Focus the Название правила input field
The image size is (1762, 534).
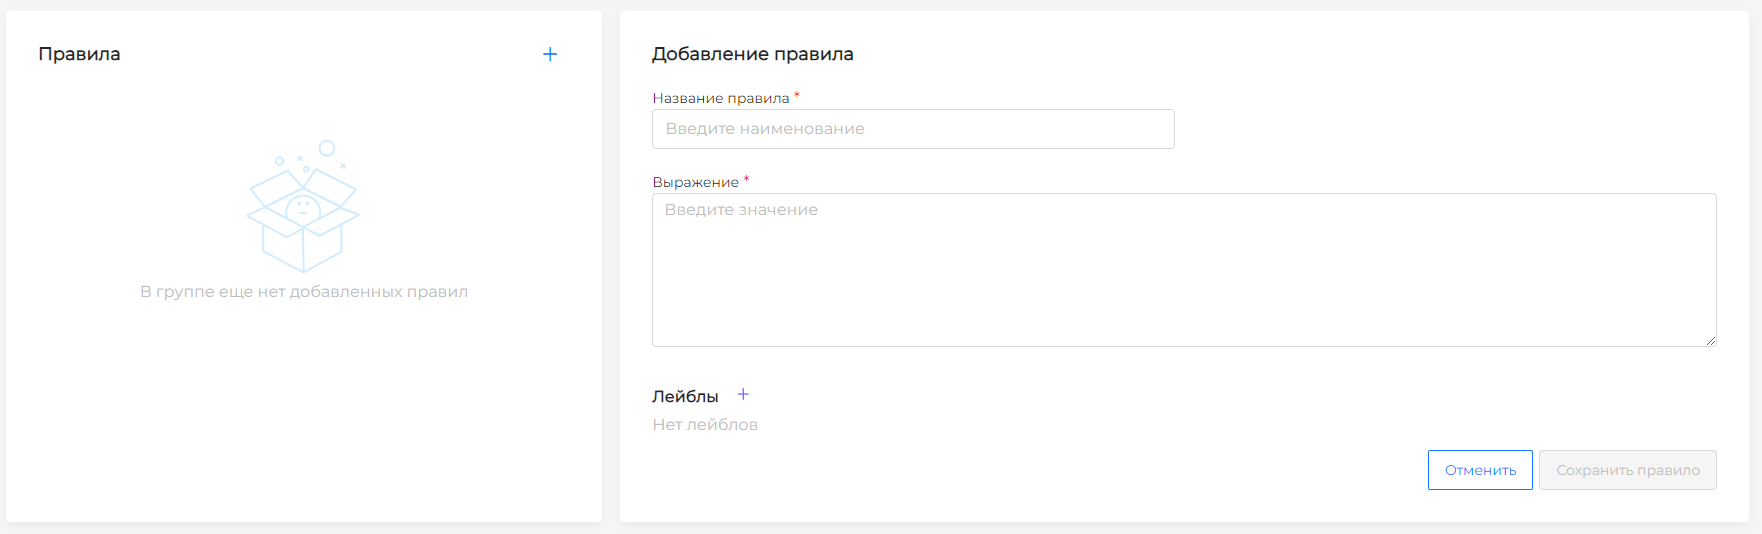pyautogui.click(x=912, y=129)
